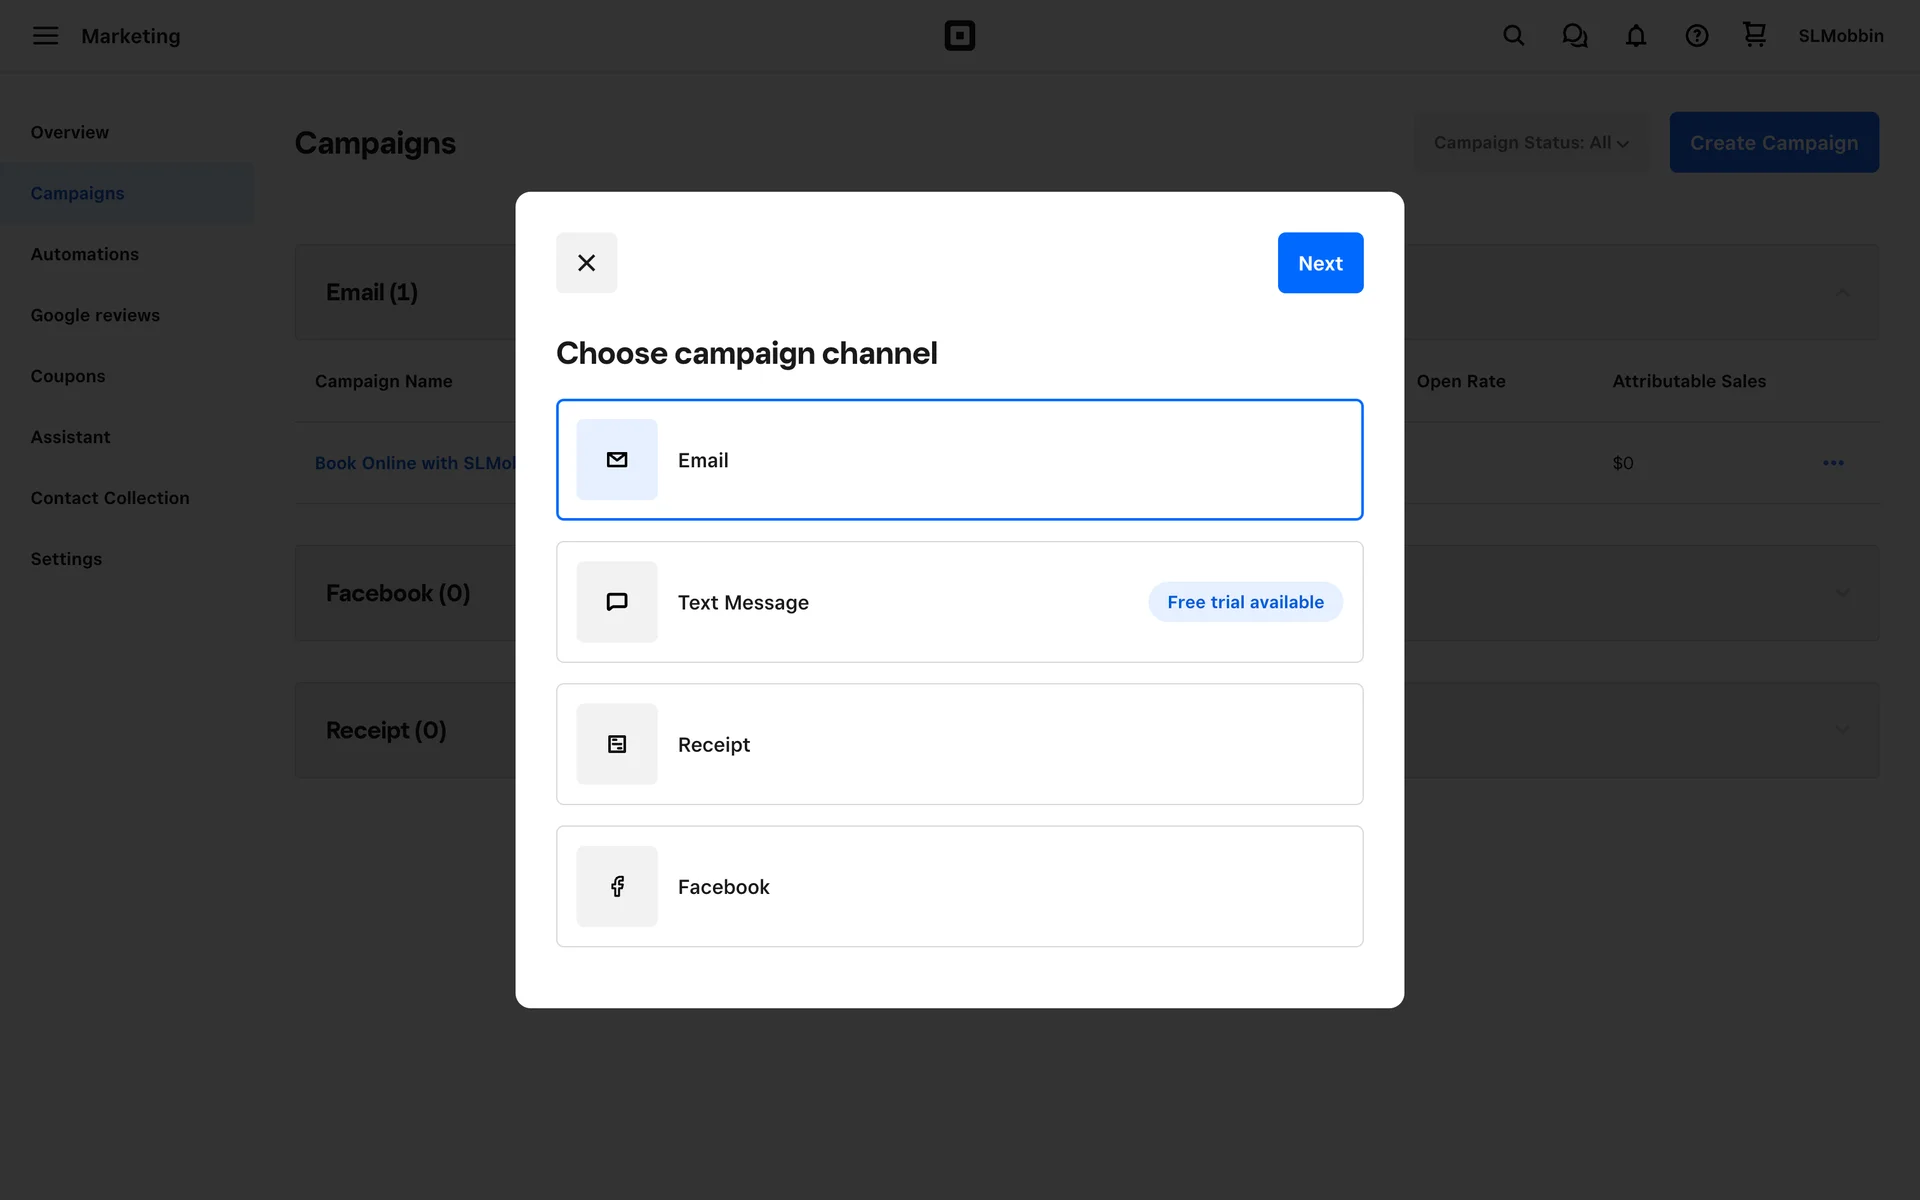Open the messages chat icon
This screenshot has width=1920, height=1200.
click(x=1575, y=36)
